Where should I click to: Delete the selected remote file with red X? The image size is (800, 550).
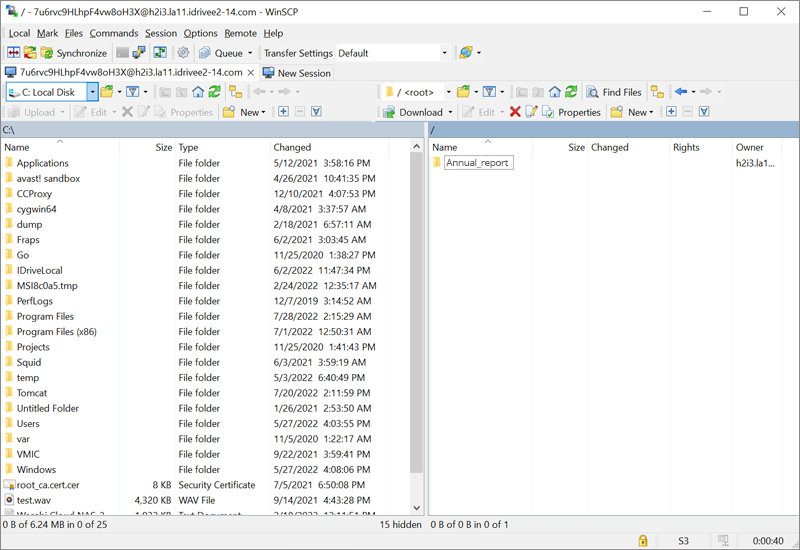click(515, 112)
